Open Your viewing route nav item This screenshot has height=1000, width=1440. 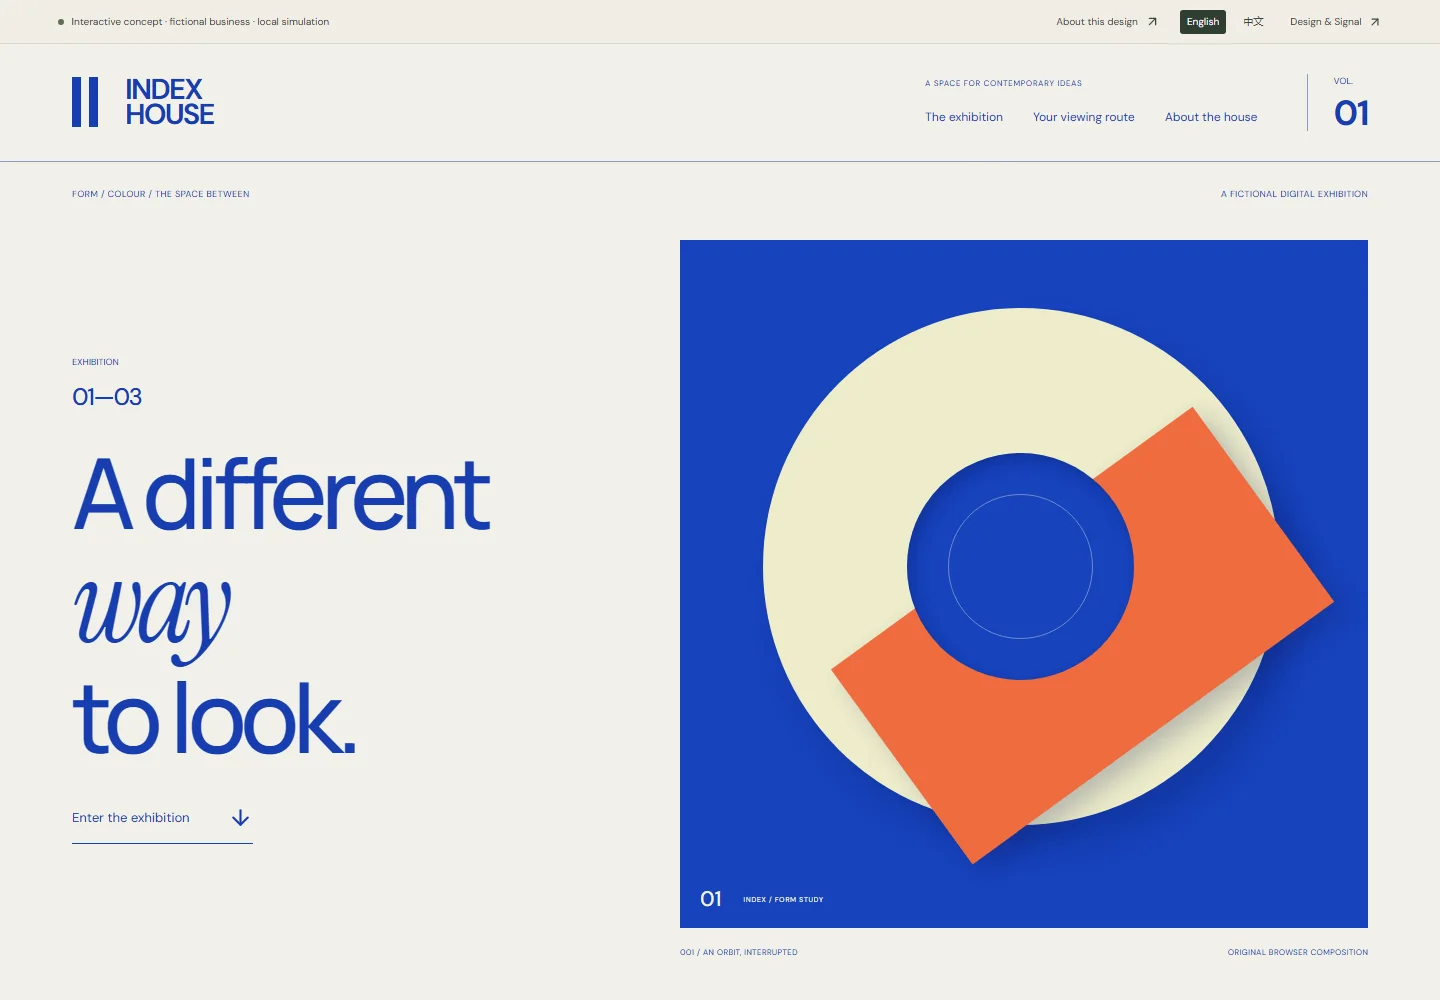(x=1084, y=117)
